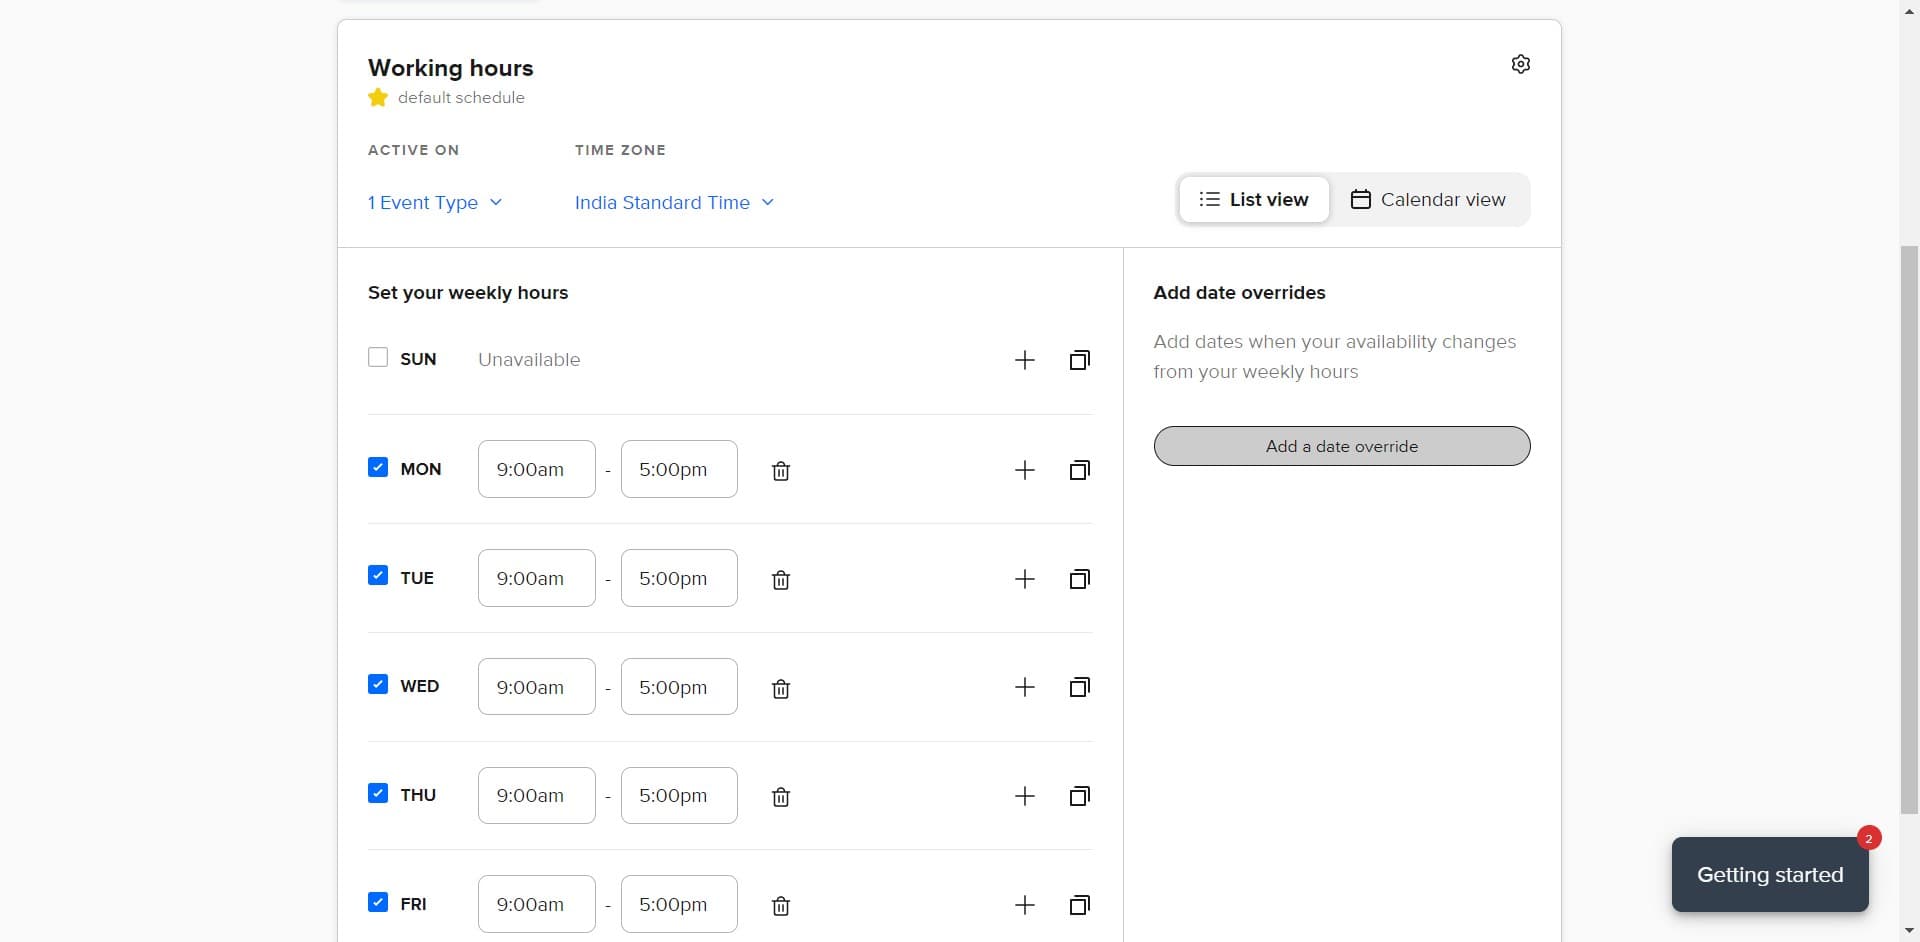1920x942 pixels.
Task: Open the Getting started panel
Action: point(1769,874)
